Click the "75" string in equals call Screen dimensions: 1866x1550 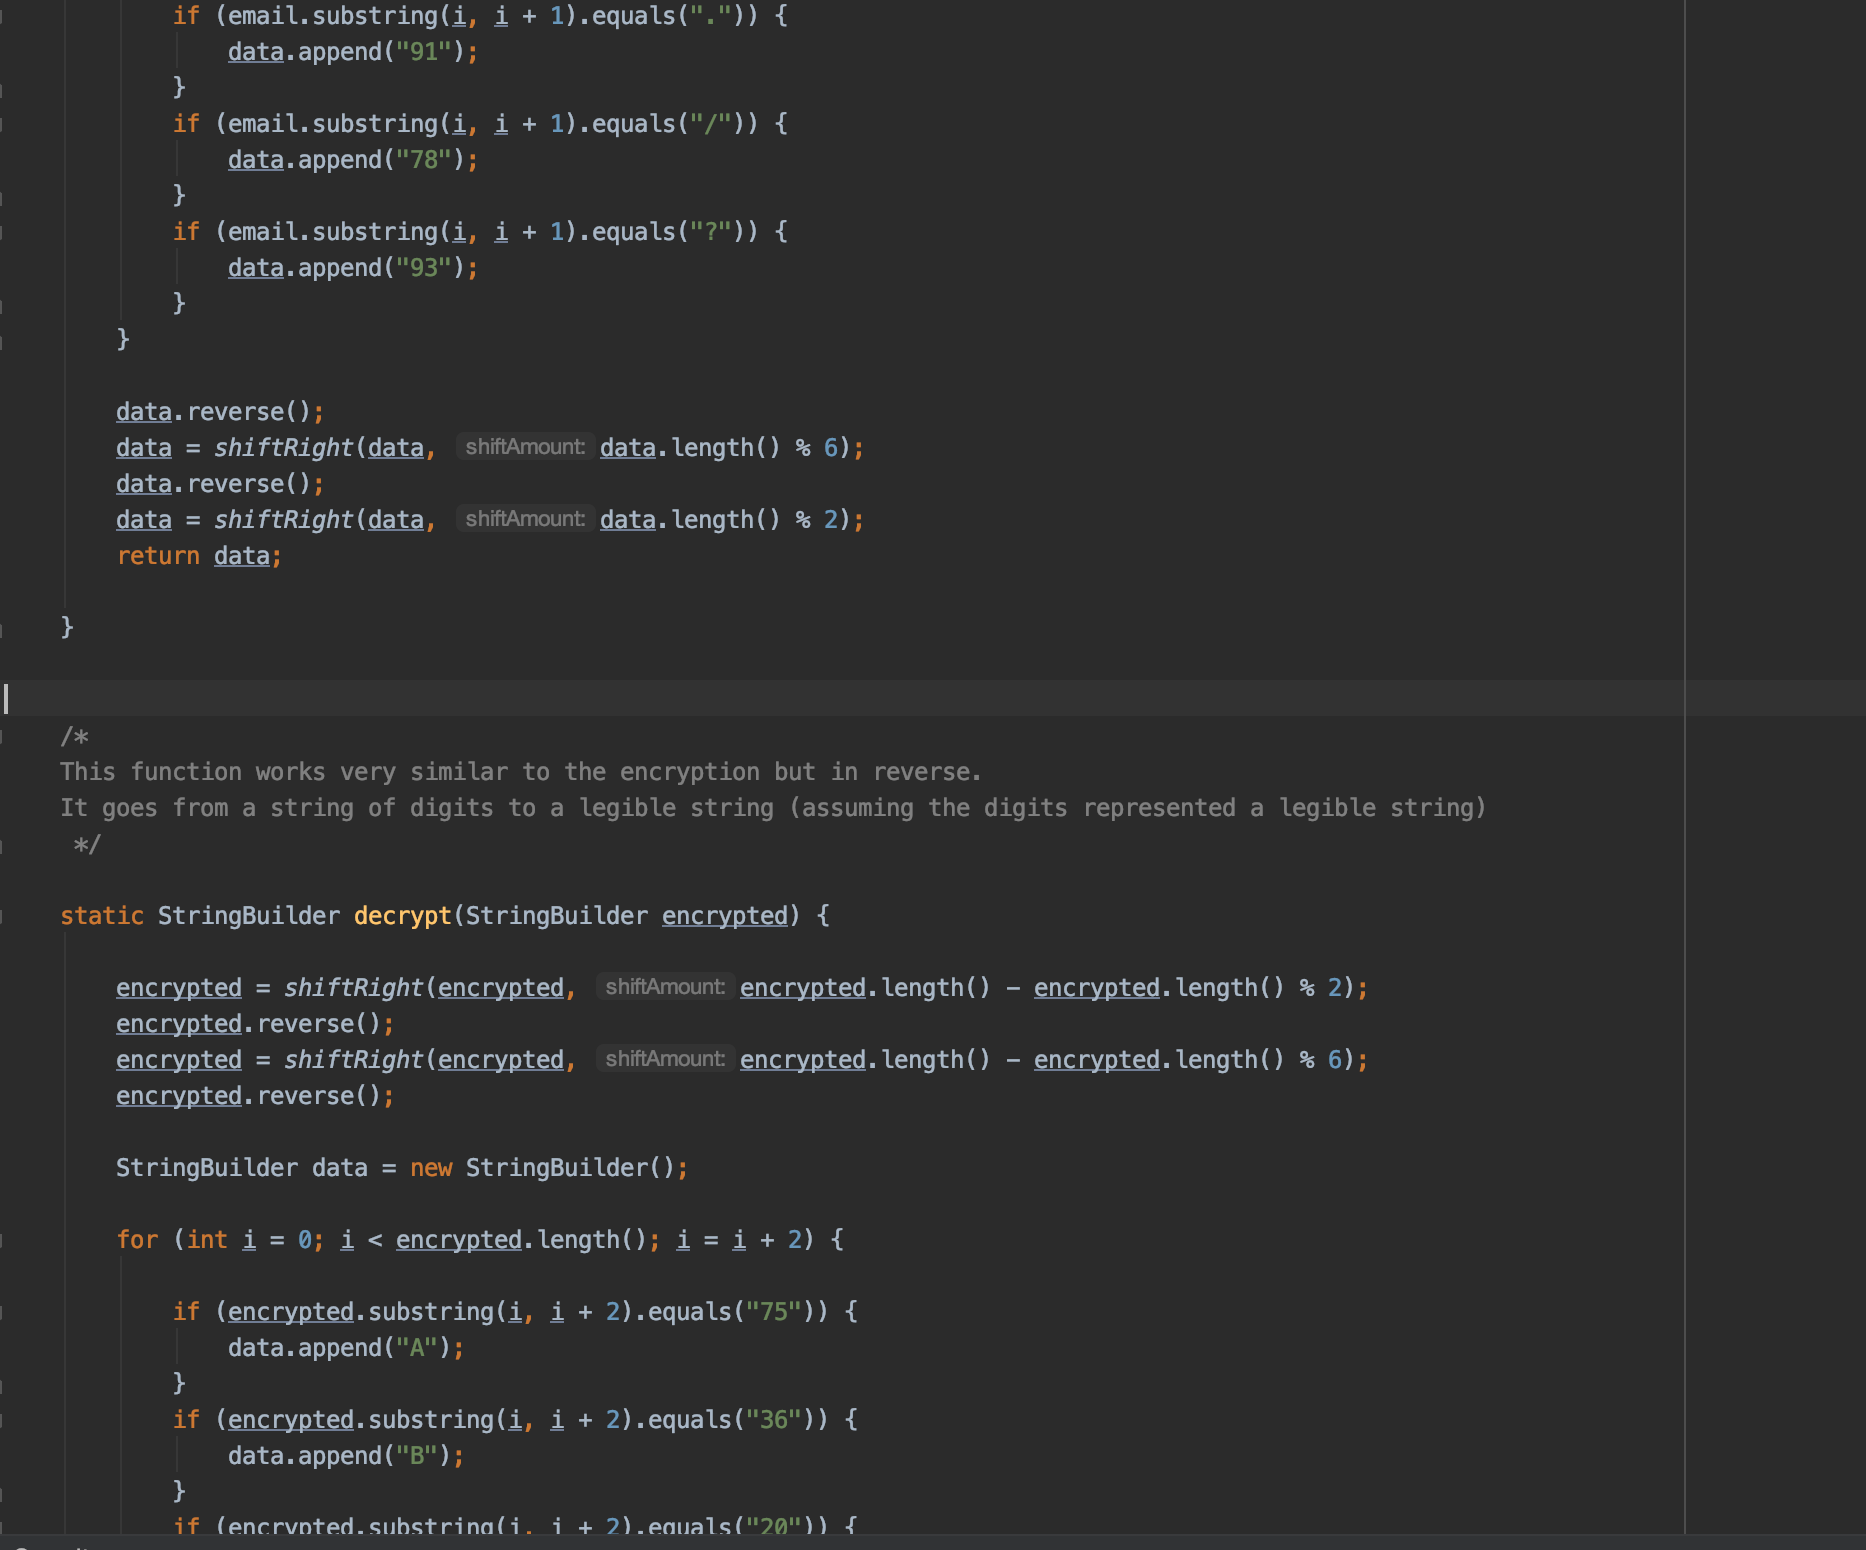[774, 1311]
